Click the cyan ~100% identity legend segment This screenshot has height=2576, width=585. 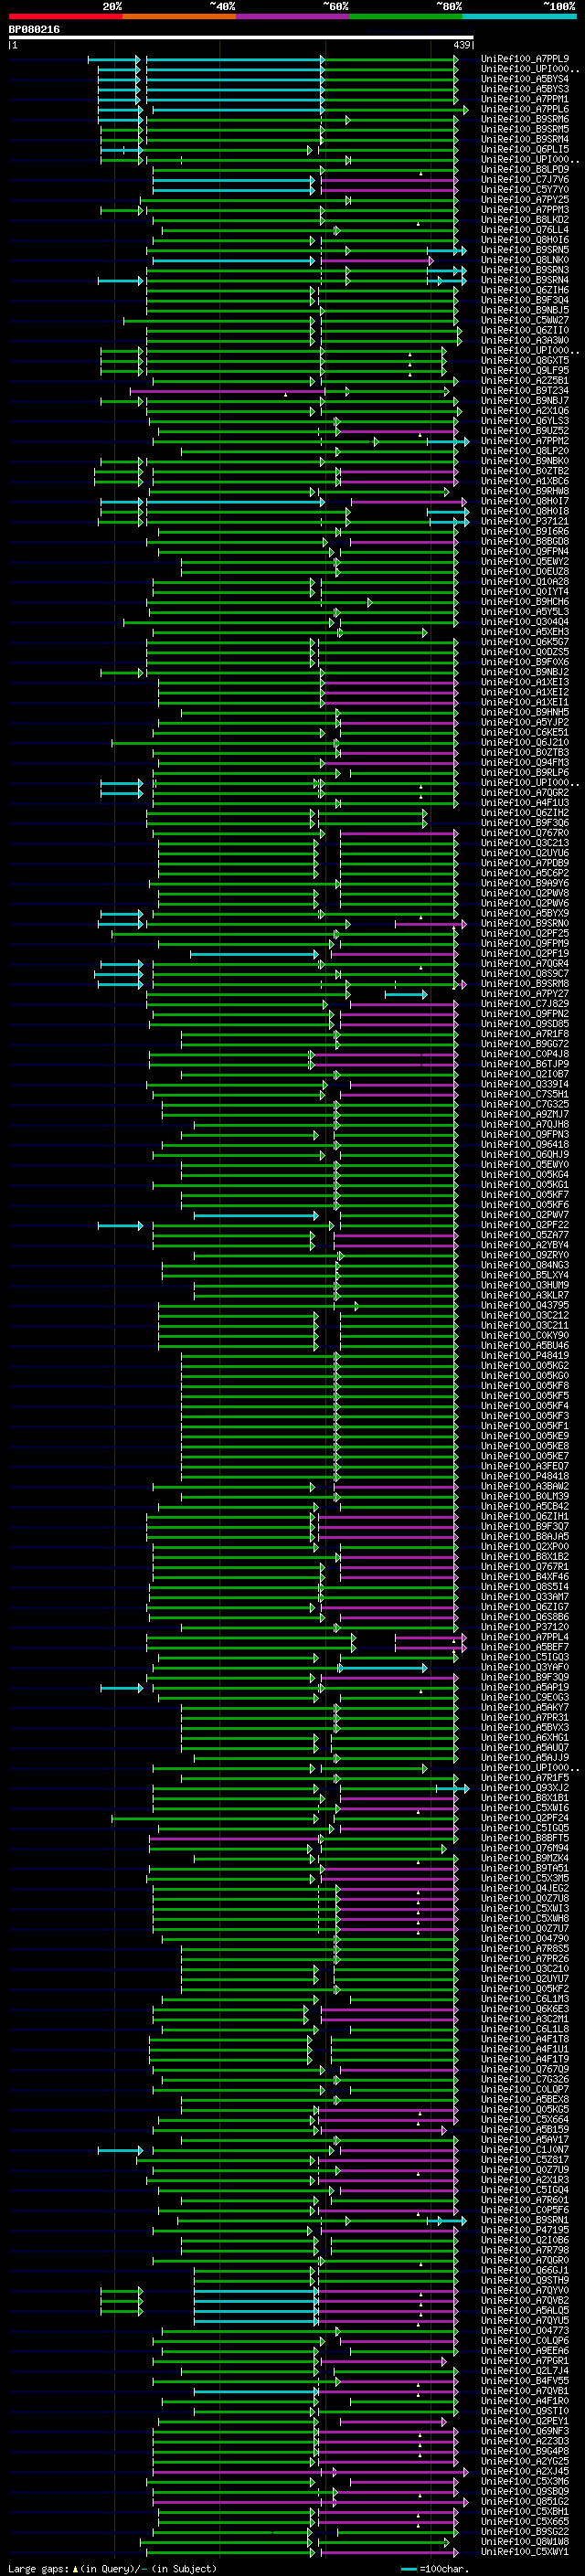pos(519,16)
